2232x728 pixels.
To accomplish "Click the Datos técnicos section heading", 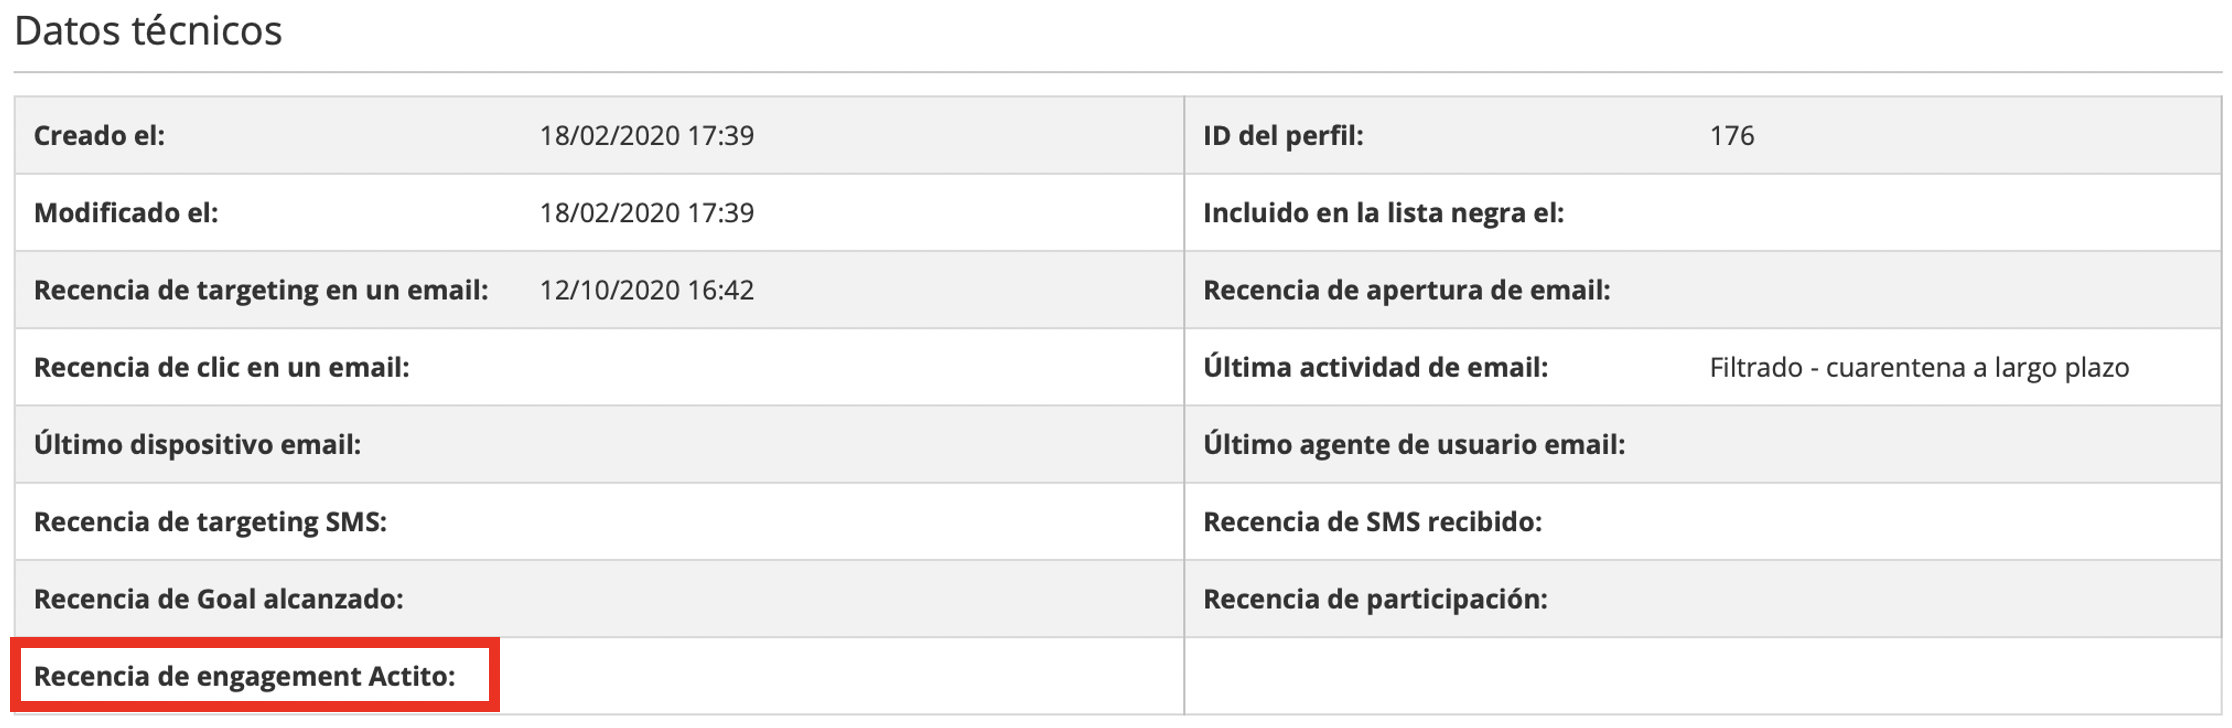I will pyautogui.click(x=148, y=31).
